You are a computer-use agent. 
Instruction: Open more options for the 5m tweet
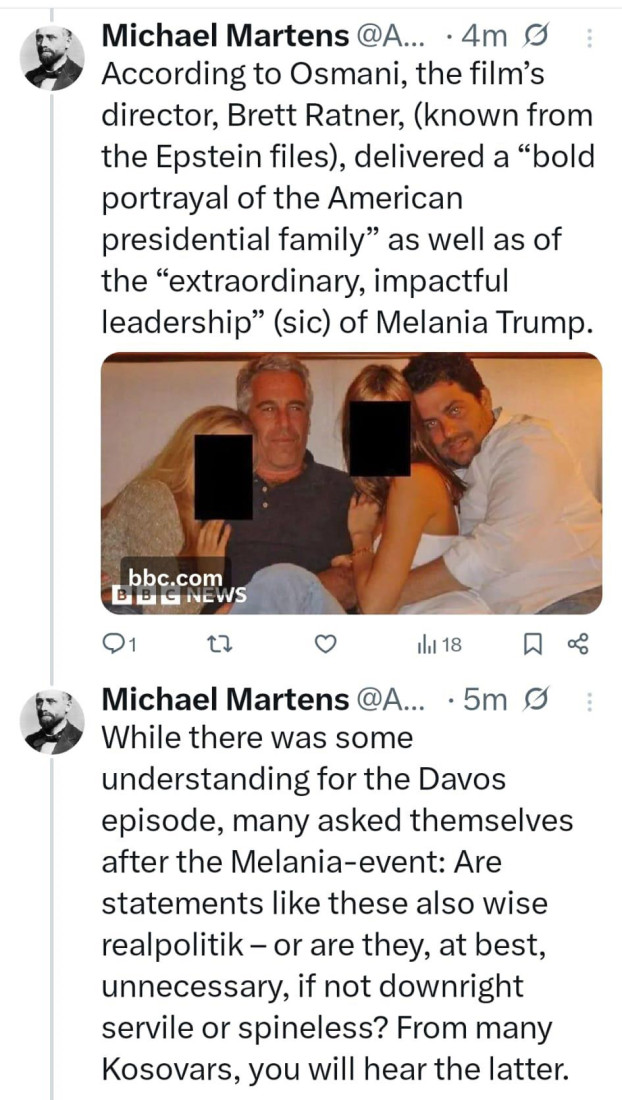[x=589, y=701]
